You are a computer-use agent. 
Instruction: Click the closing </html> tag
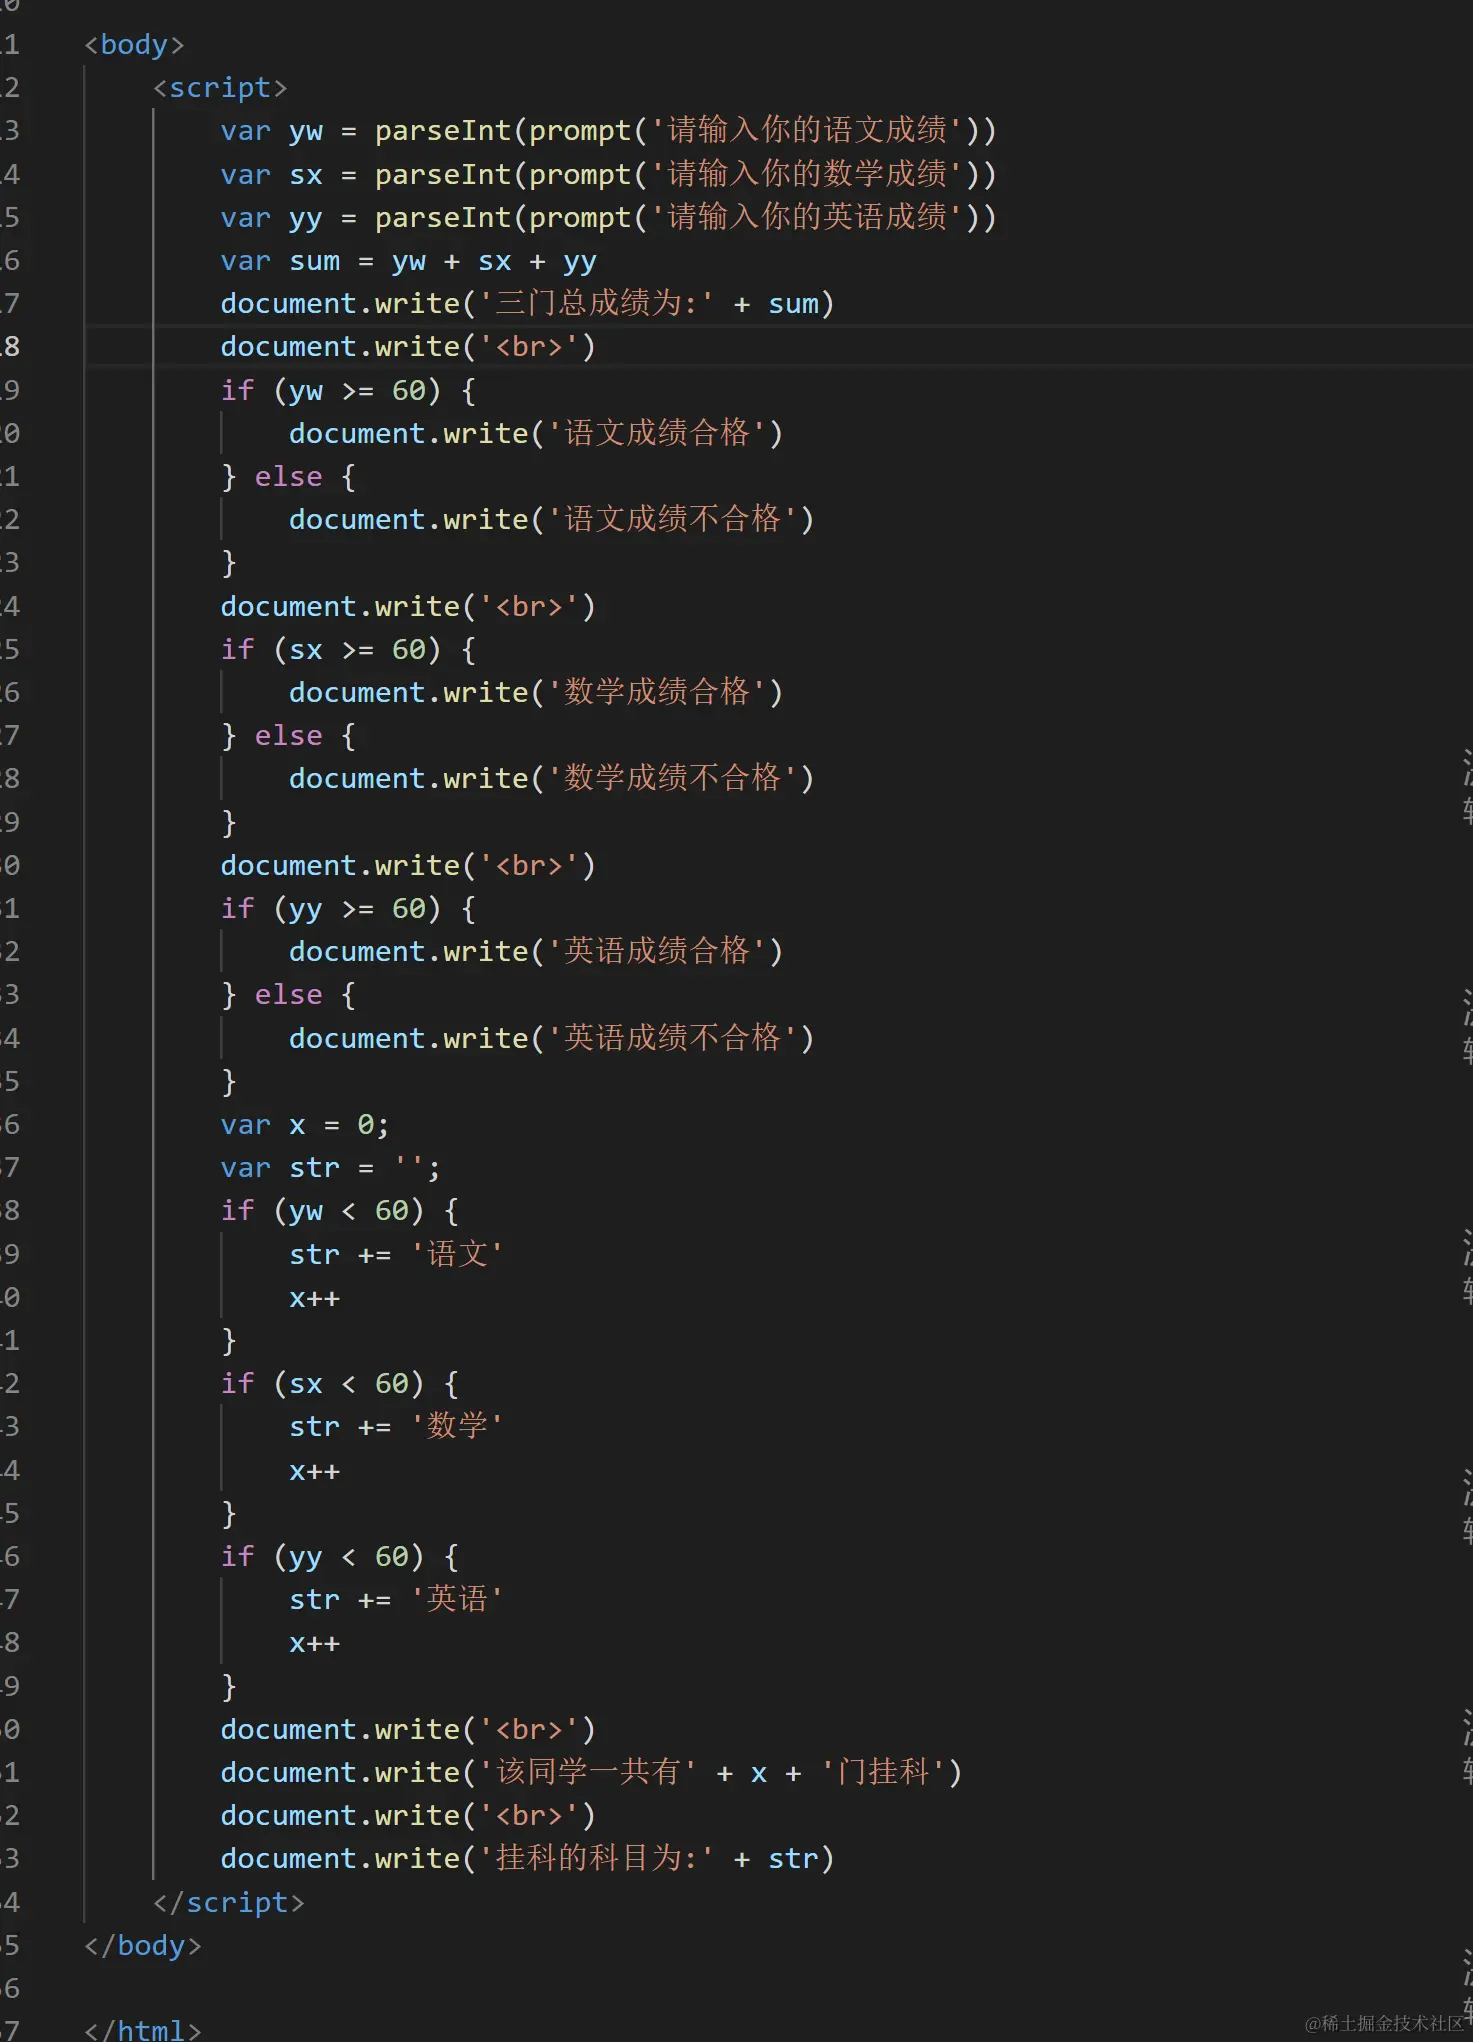[x=143, y=2029]
